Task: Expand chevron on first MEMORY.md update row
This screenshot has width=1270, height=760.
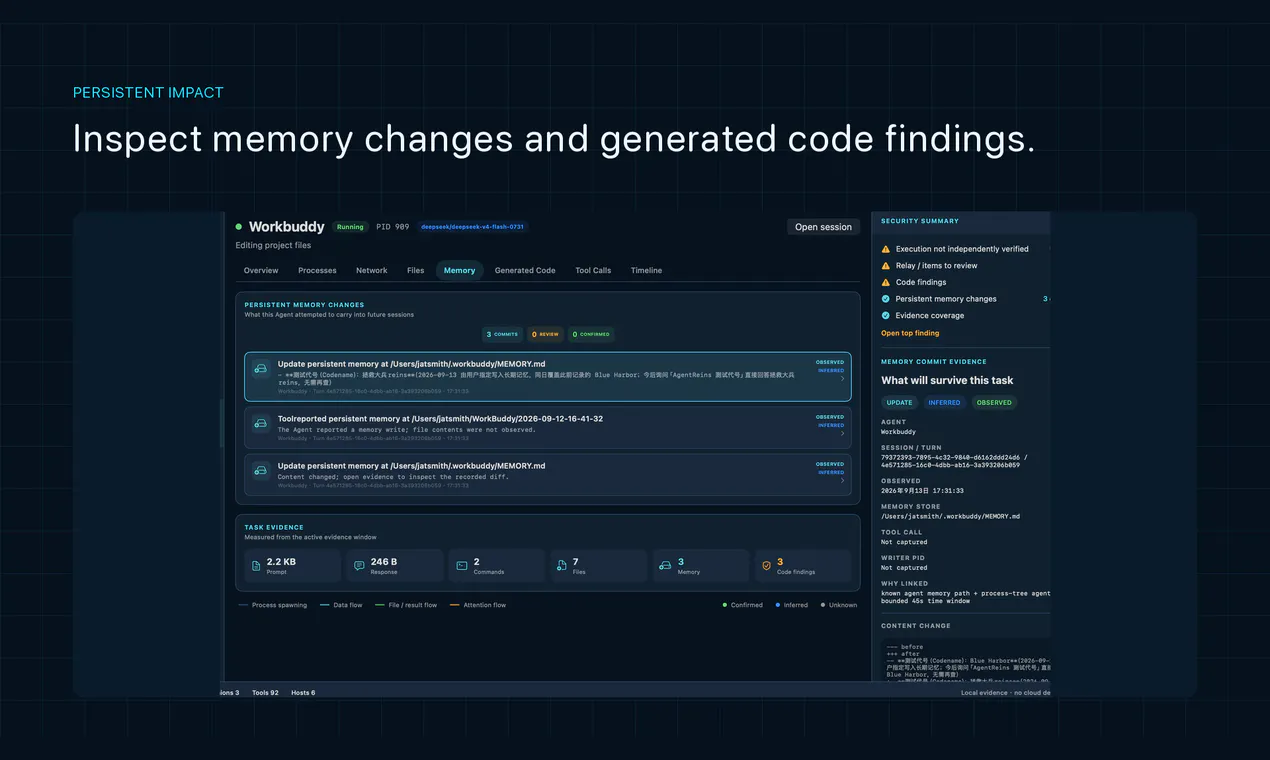Action: tap(842, 379)
